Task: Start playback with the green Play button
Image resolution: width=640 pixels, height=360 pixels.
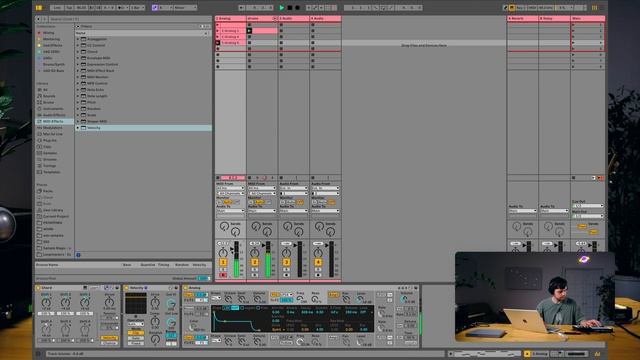Action: click(x=282, y=7)
